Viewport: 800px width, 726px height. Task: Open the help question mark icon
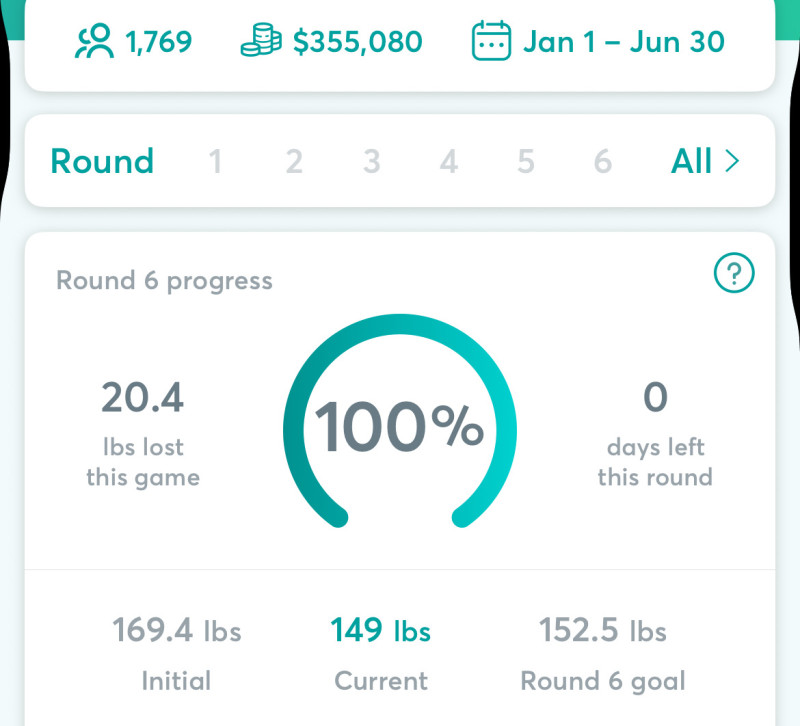pyautogui.click(x=734, y=273)
